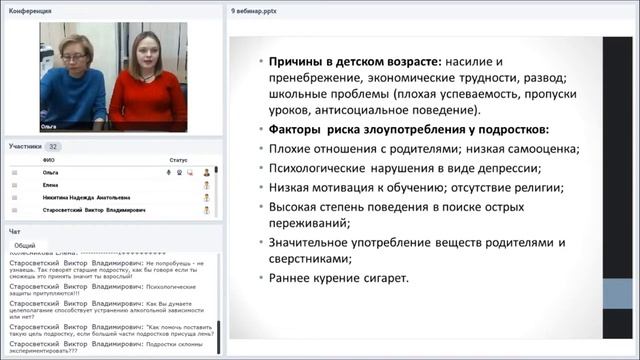Select participant name Ольга in list
Screen dimensions: 640x360
coord(50,173)
